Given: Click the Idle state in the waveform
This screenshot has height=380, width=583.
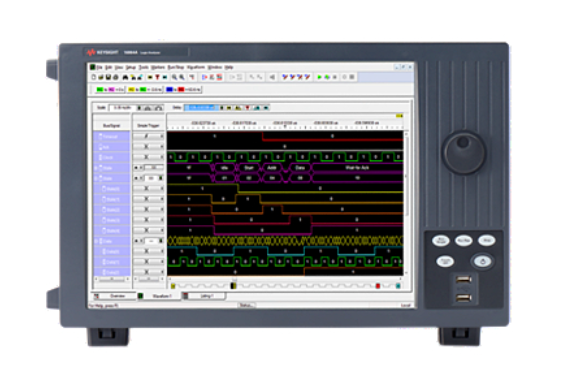Looking at the screenshot, I should pos(224,168).
